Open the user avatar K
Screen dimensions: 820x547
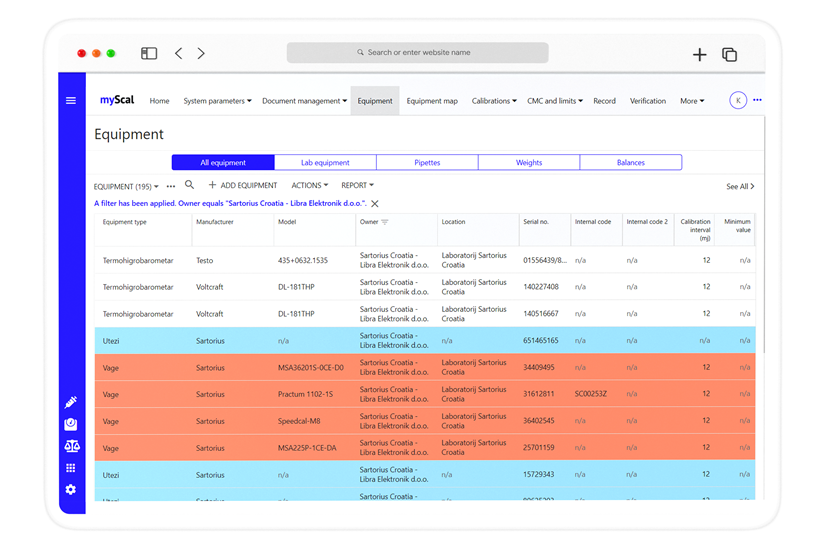click(x=738, y=101)
